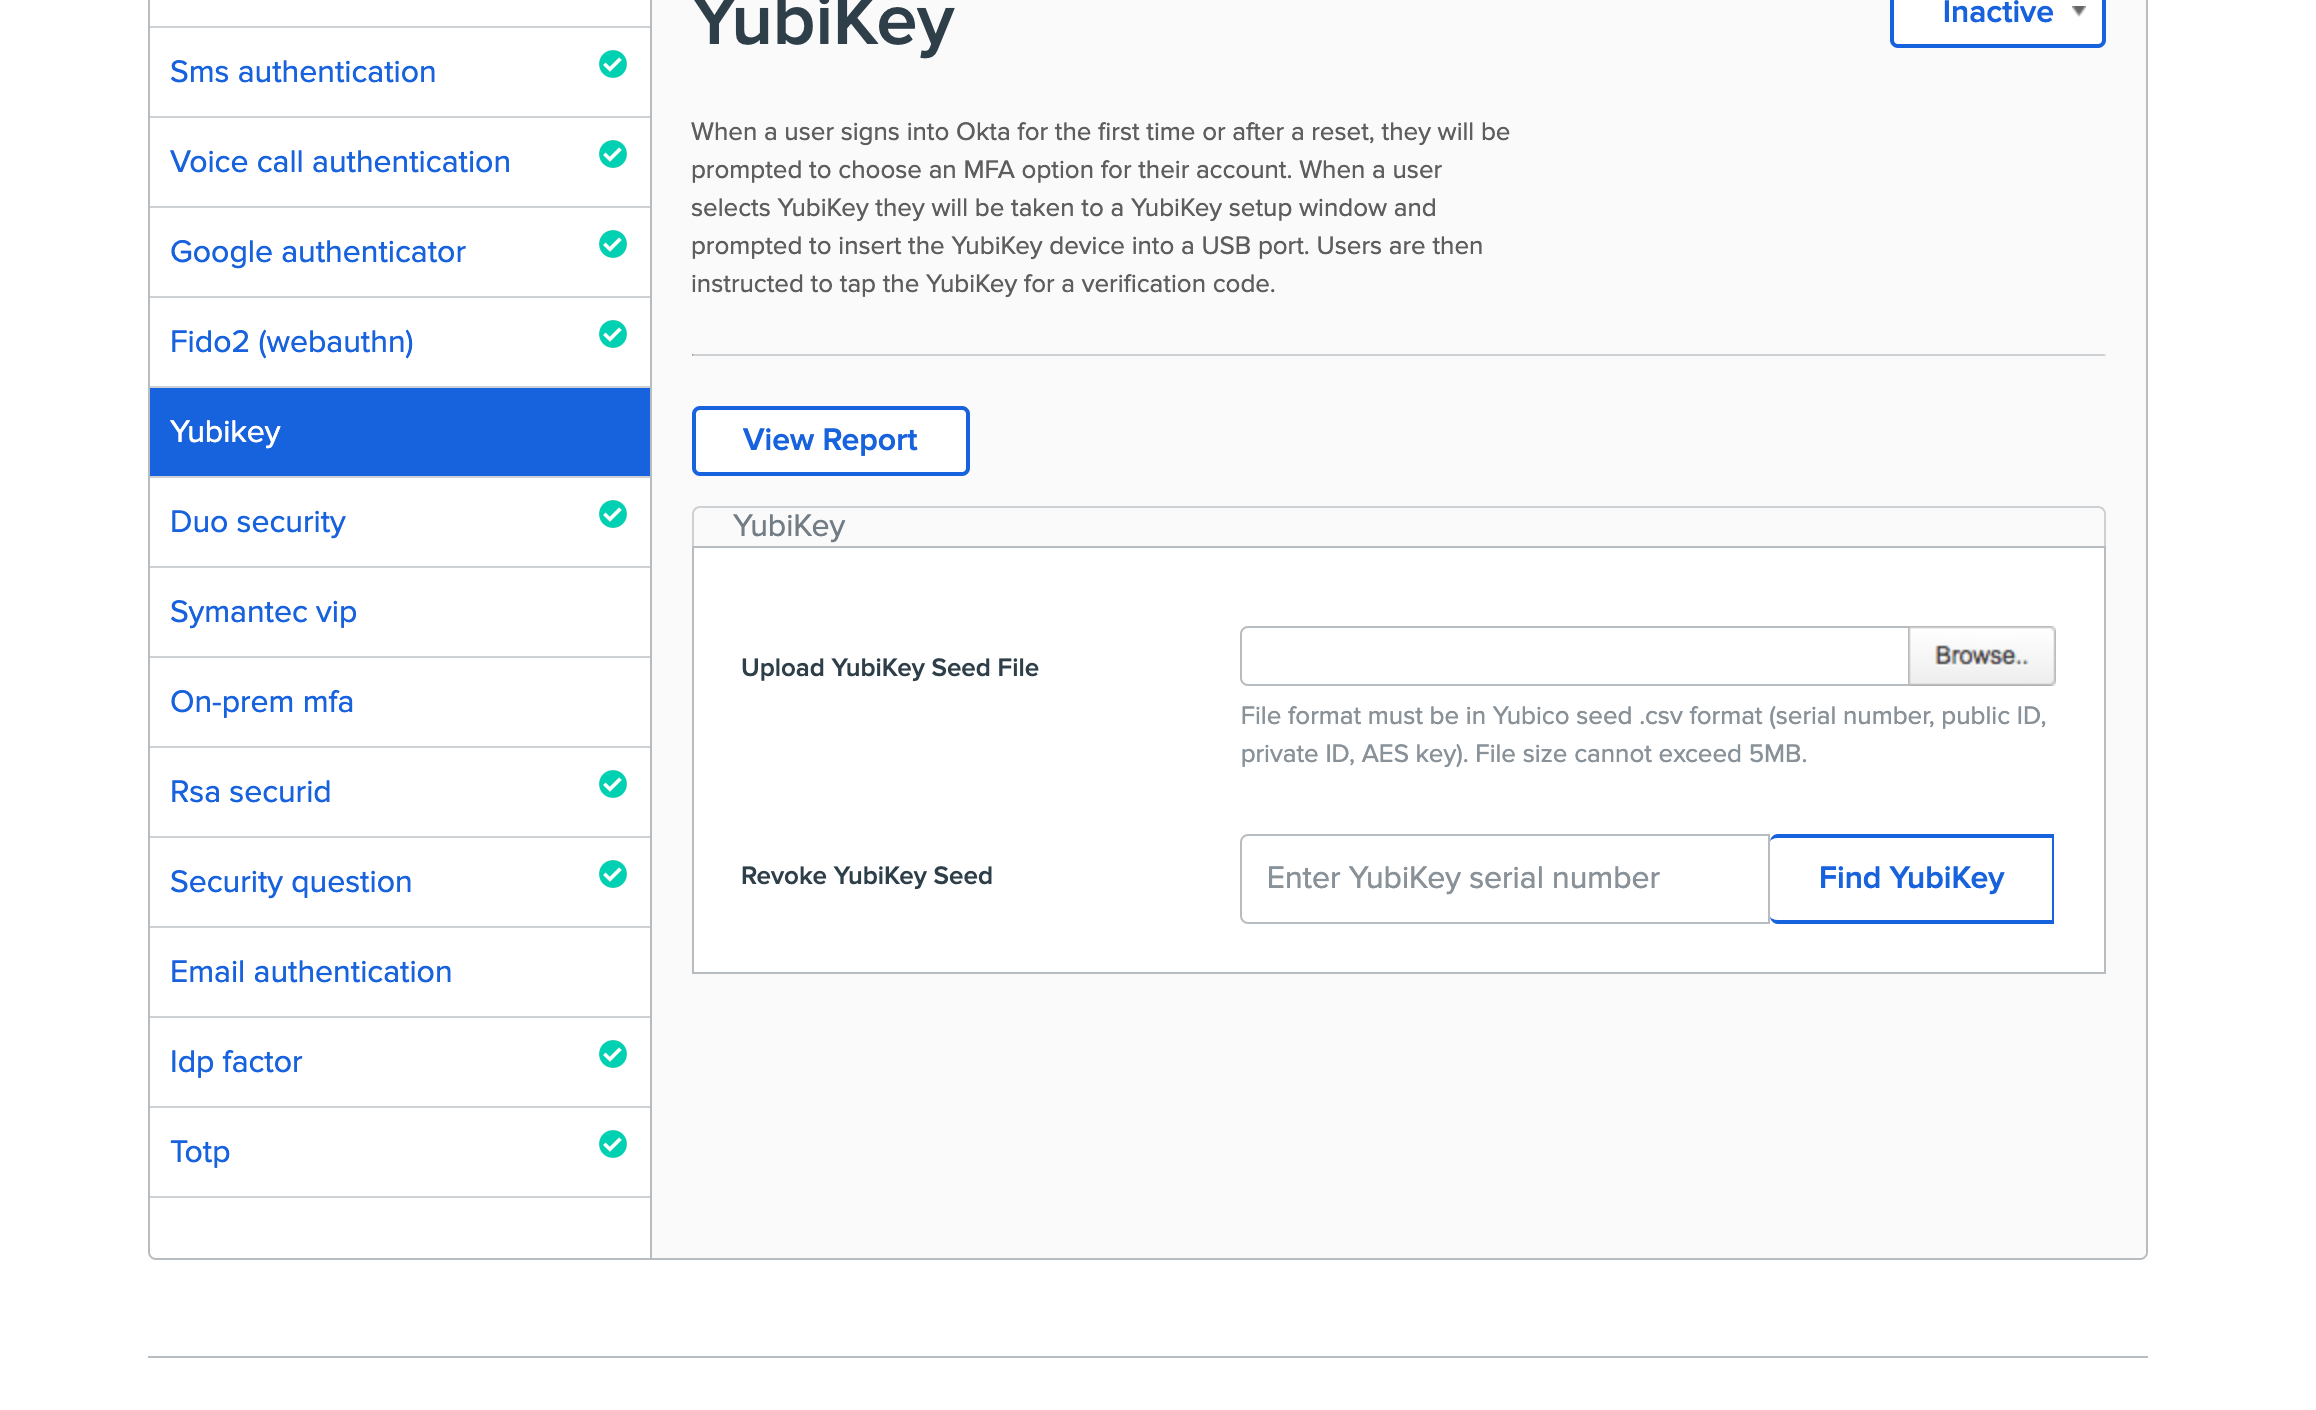Click the check icon beside Fido2 (webauthn)
Screen dimensions: 2316x1410
tap(611, 335)
